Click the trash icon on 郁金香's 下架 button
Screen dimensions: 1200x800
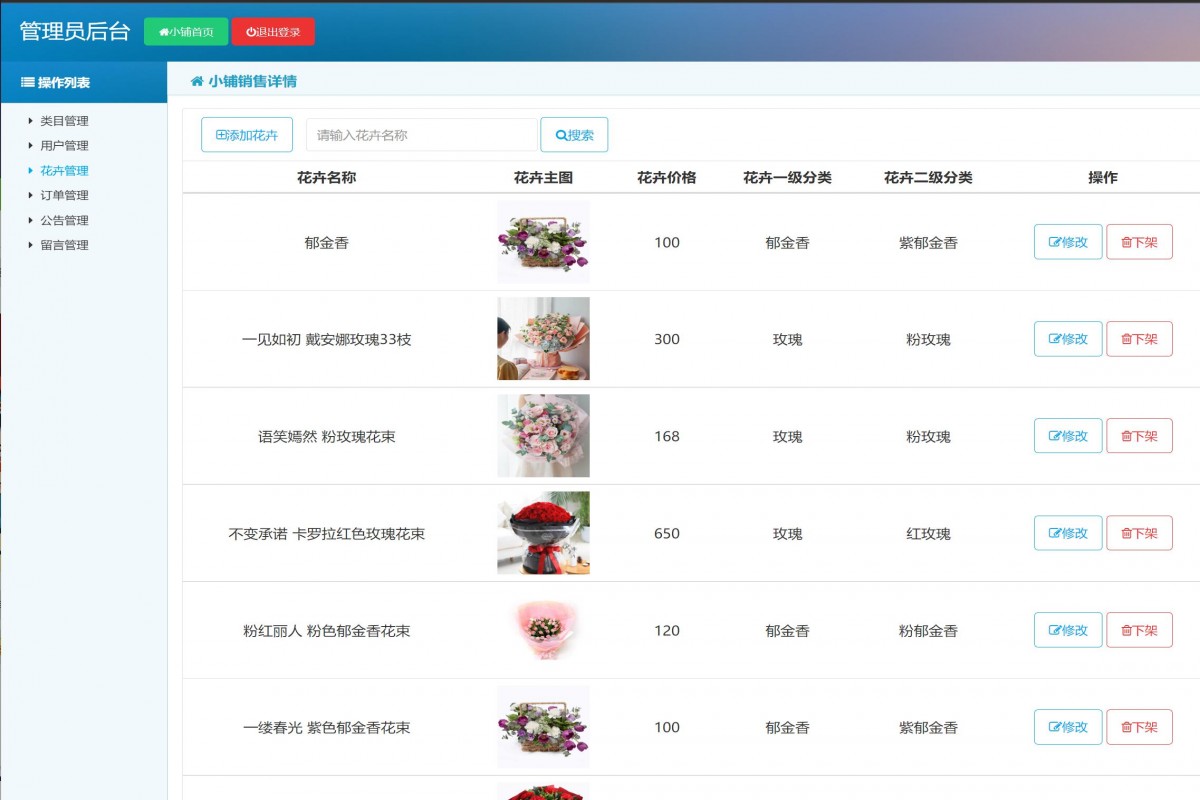1127,241
